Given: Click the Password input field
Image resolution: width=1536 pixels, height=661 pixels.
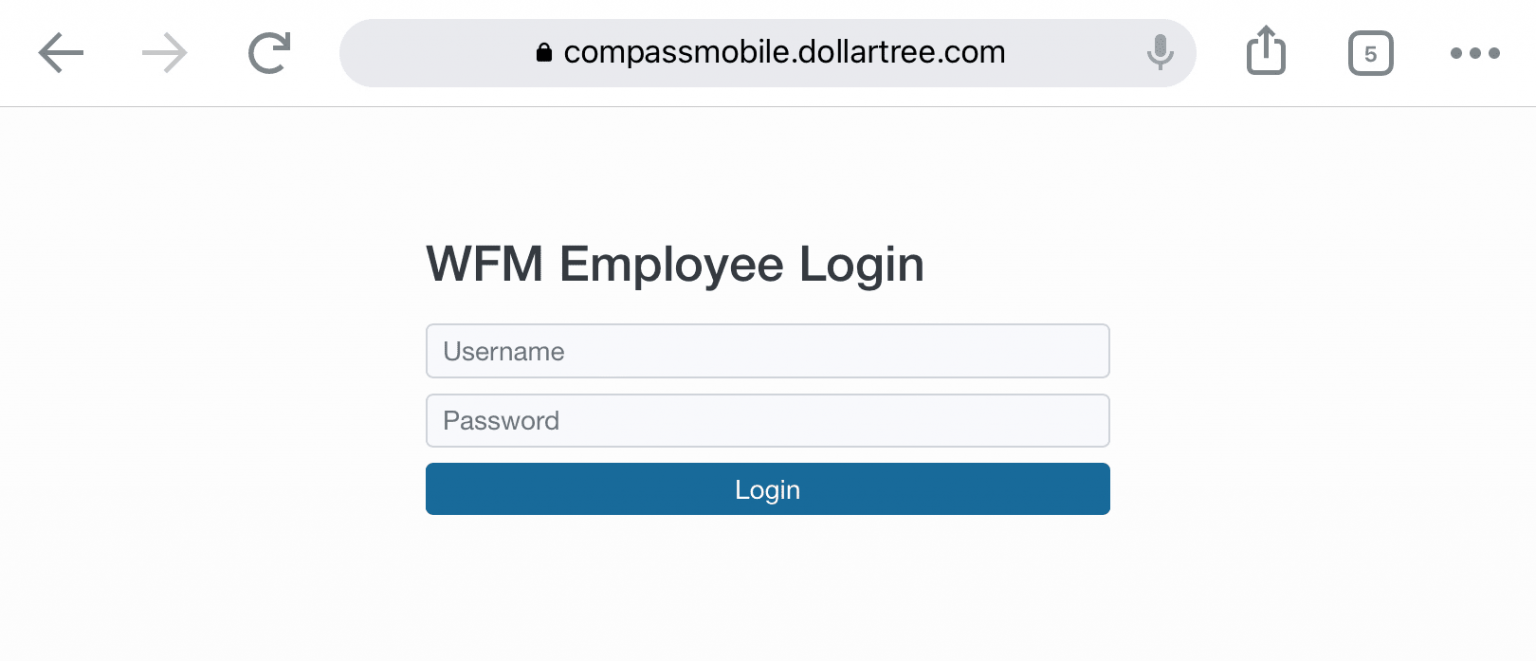Looking at the screenshot, I should point(767,420).
